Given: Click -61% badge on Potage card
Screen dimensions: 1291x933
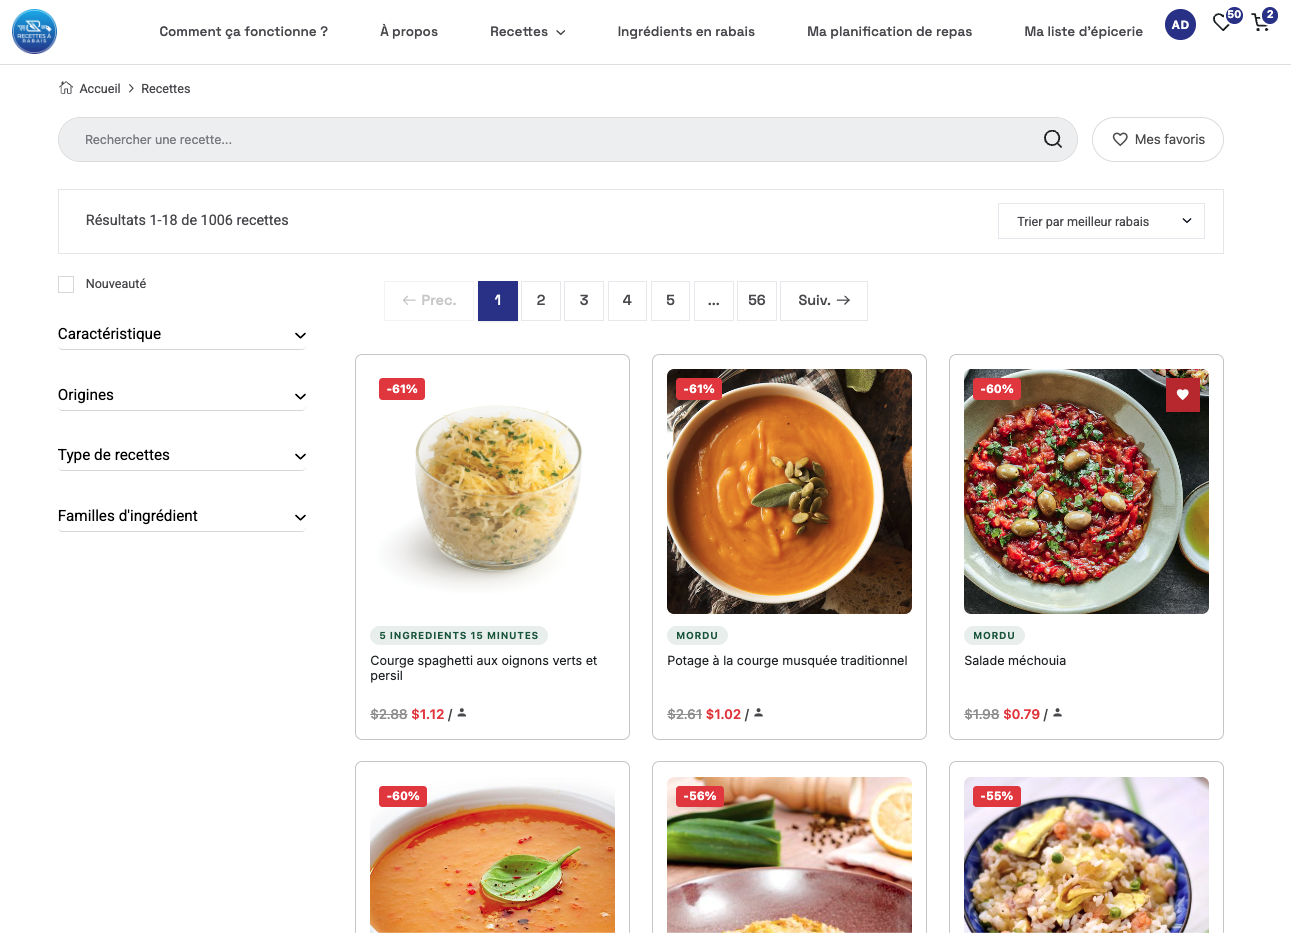Looking at the screenshot, I should click(699, 389).
